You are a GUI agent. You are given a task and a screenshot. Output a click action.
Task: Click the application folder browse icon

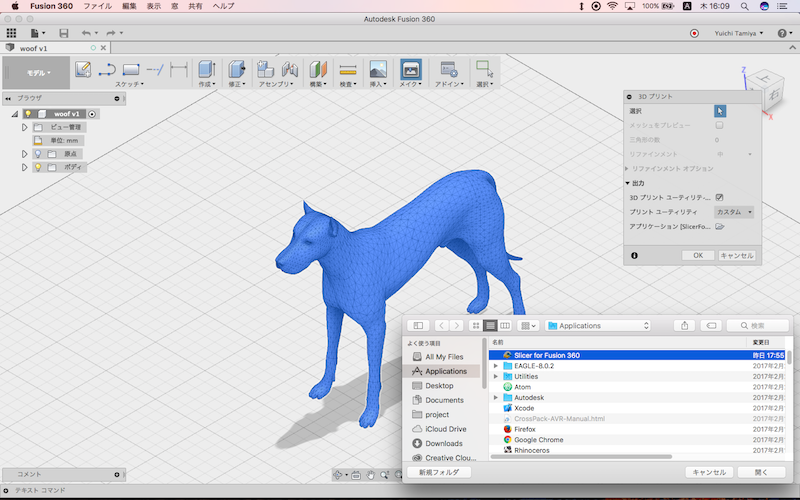click(720, 227)
